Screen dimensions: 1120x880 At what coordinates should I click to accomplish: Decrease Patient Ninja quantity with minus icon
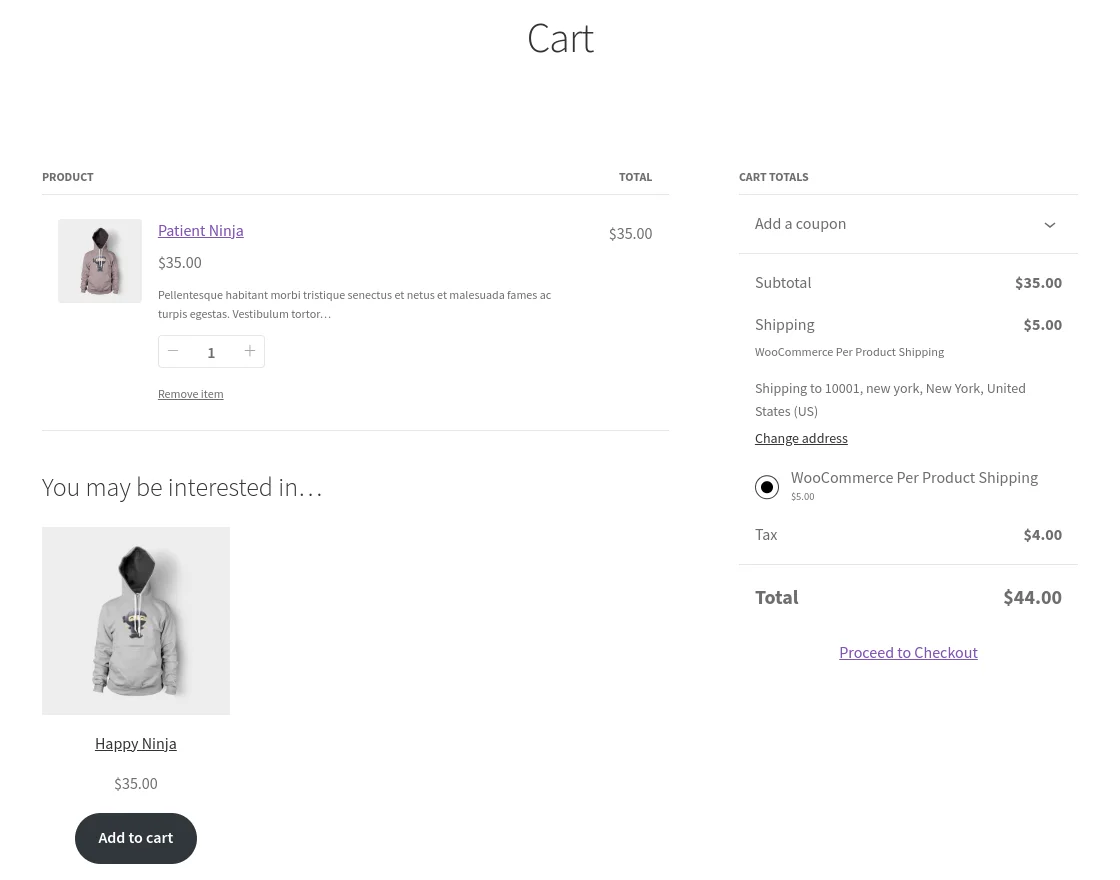point(173,351)
